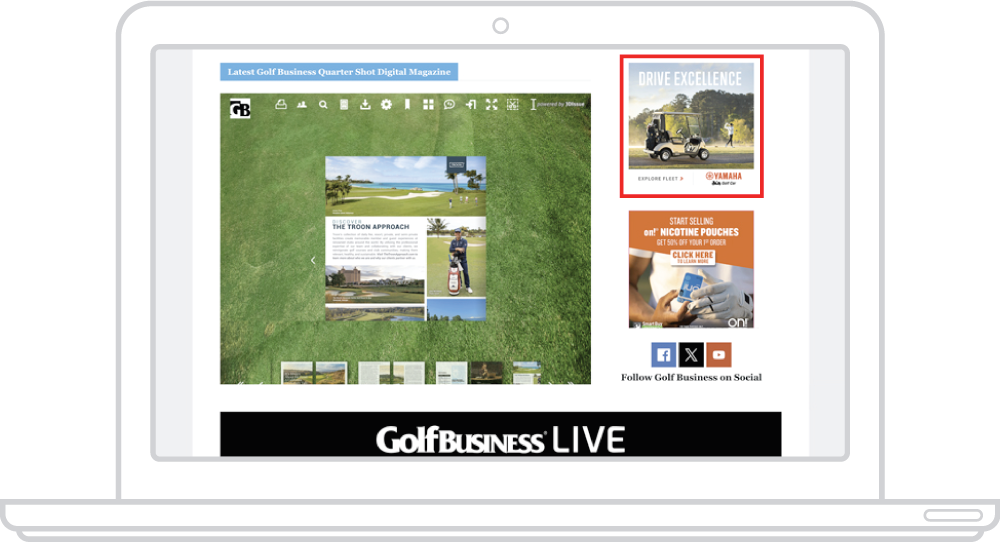Open the 'powered by 3DIssue' link
This screenshot has height=543, width=1000.
(561, 104)
